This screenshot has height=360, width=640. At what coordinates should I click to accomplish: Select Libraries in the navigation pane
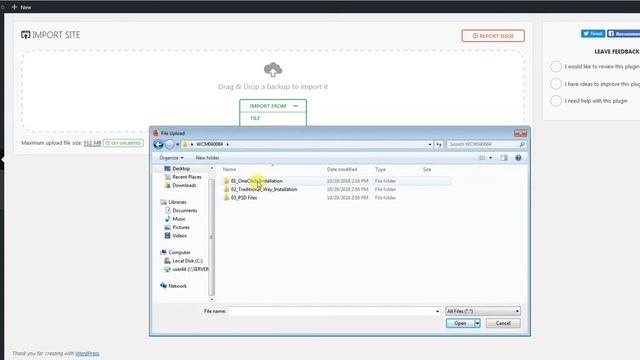point(177,202)
